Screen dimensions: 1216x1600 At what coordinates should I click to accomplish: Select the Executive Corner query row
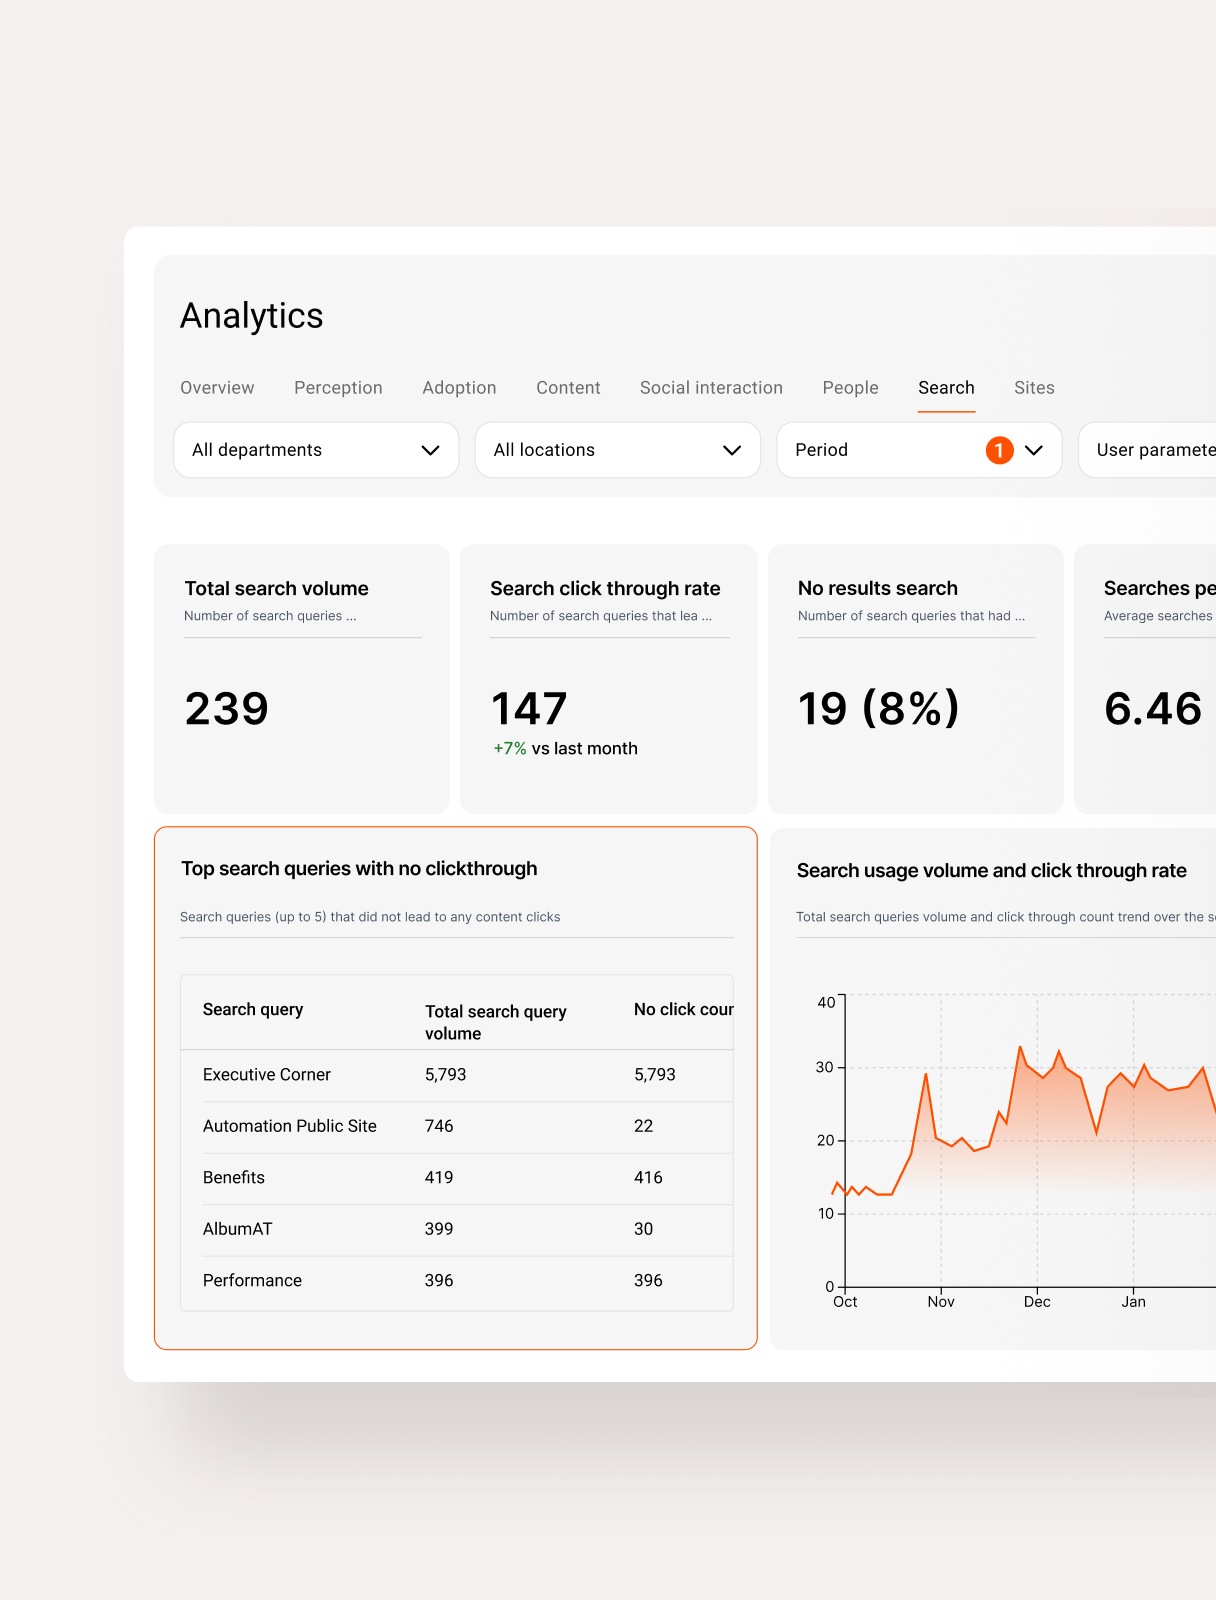point(457,1075)
